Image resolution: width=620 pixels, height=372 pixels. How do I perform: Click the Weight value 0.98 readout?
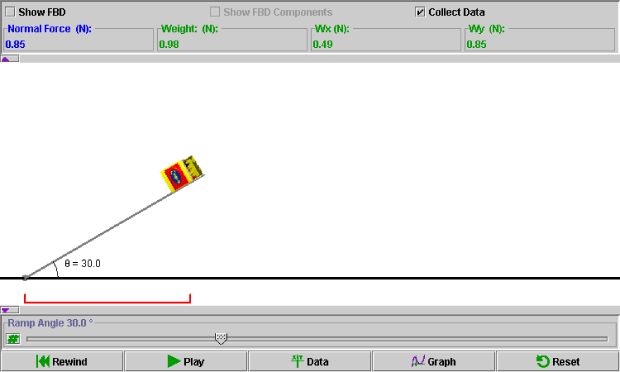coord(169,44)
